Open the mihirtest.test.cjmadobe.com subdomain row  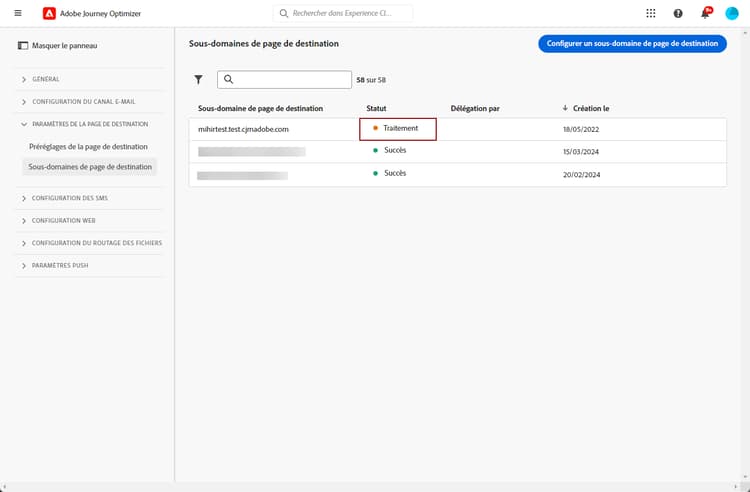coord(244,129)
